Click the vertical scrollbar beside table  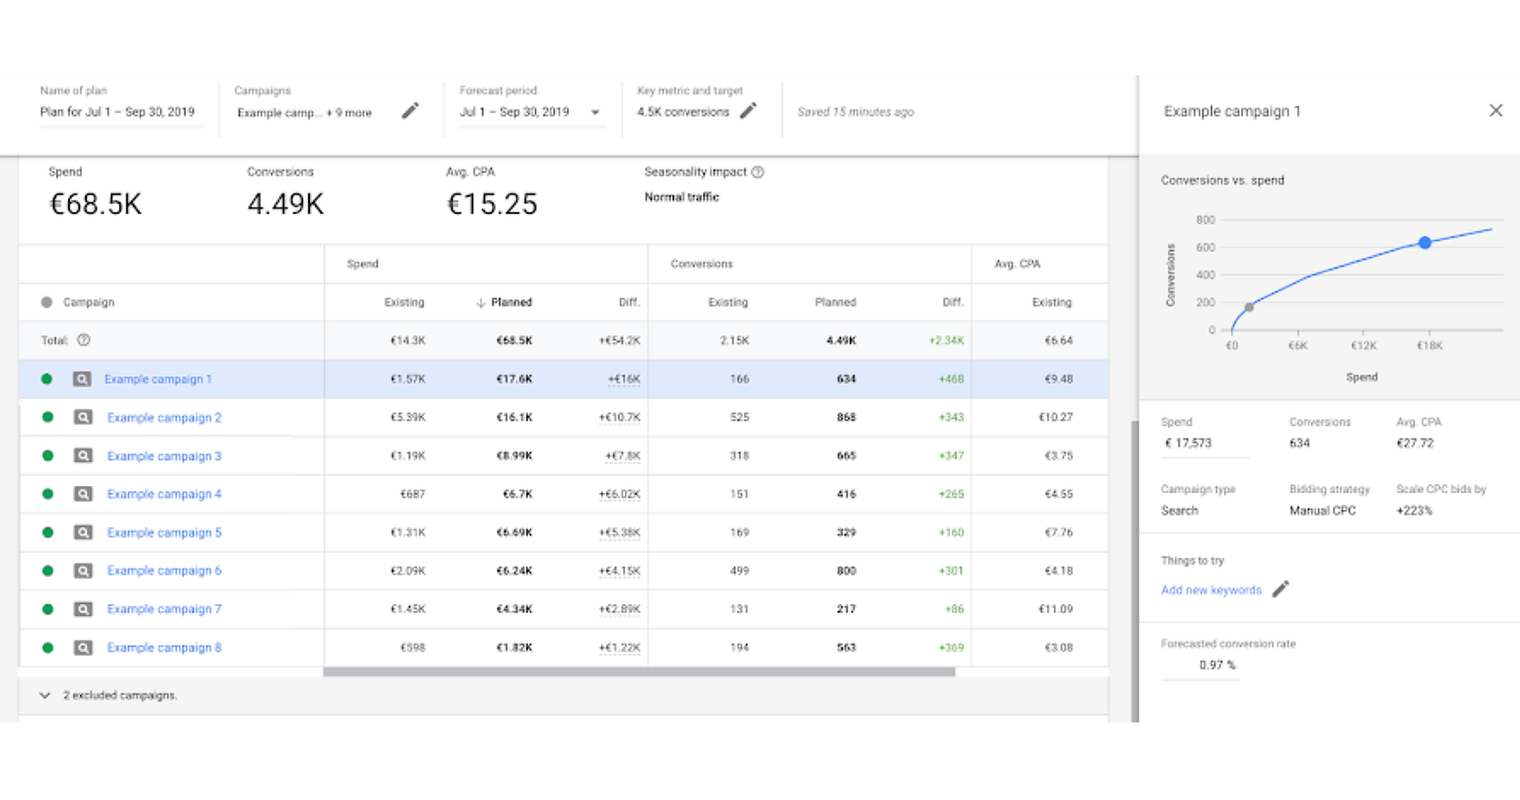1134,570
